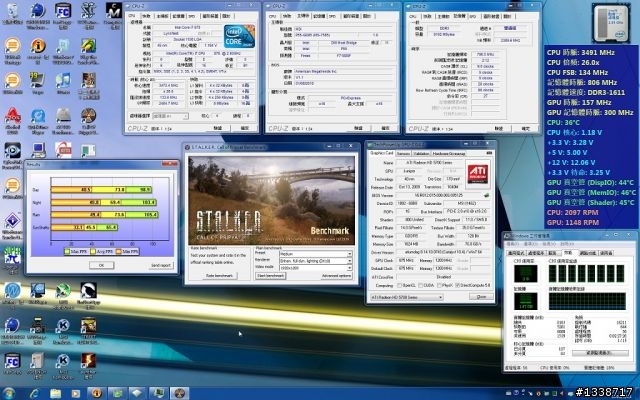The height and width of the screenshot is (400, 640).
Task: Click the orange Min FPS legend swatch
Action: (x=119, y=252)
